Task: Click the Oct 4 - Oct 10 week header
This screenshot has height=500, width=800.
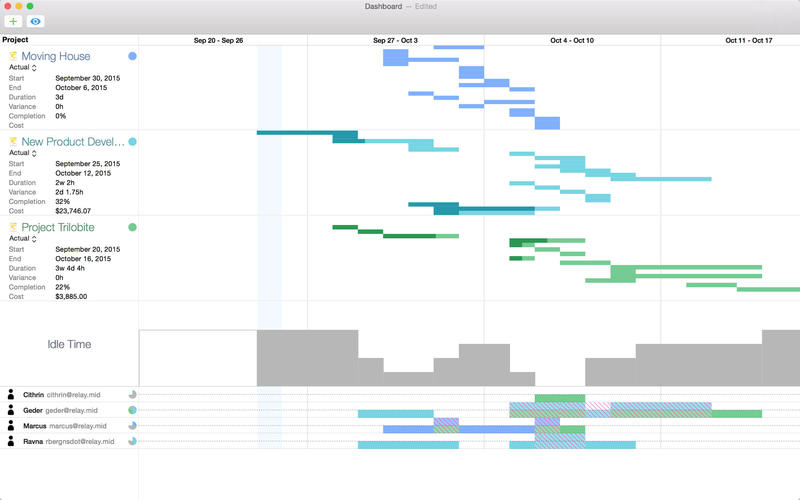Action: (x=572, y=40)
